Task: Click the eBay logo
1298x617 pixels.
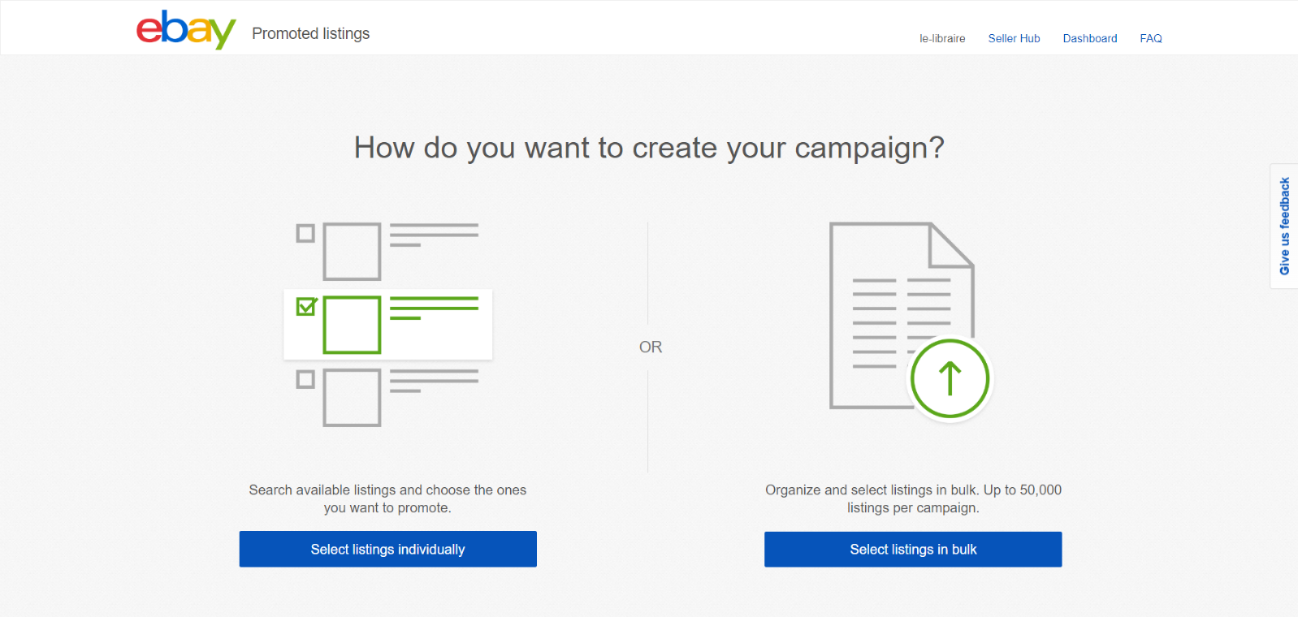Action: [x=186, y=30]
